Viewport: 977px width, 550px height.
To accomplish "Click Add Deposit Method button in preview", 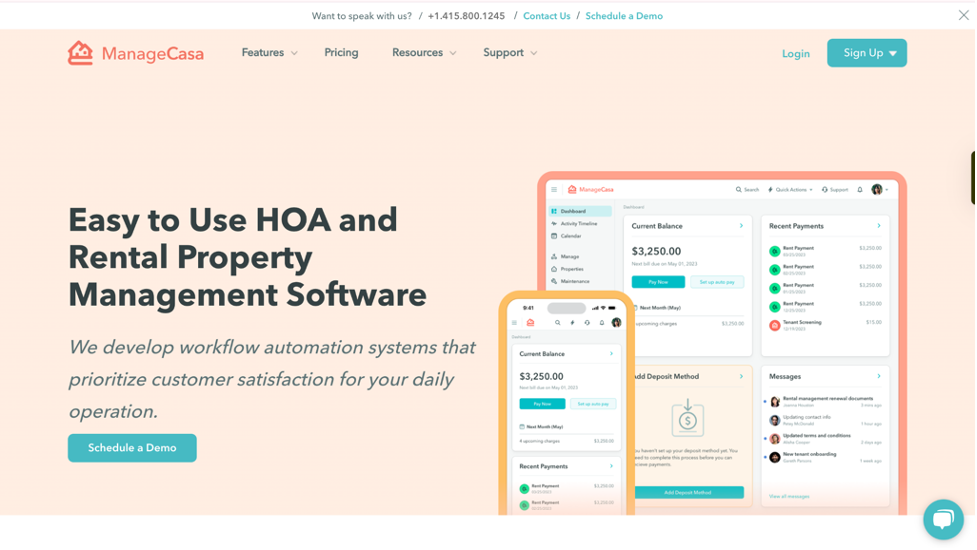I will (688, 493).
